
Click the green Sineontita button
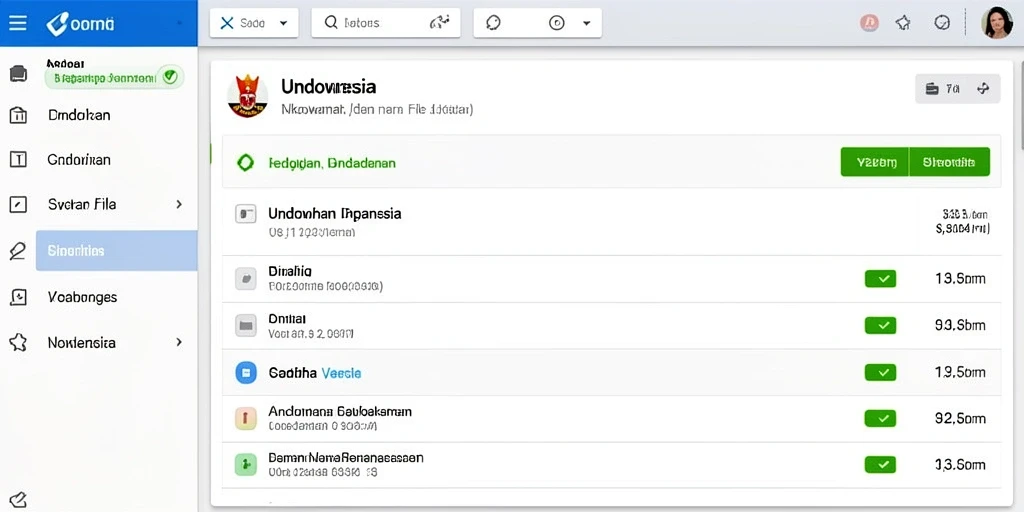point(949,162)
